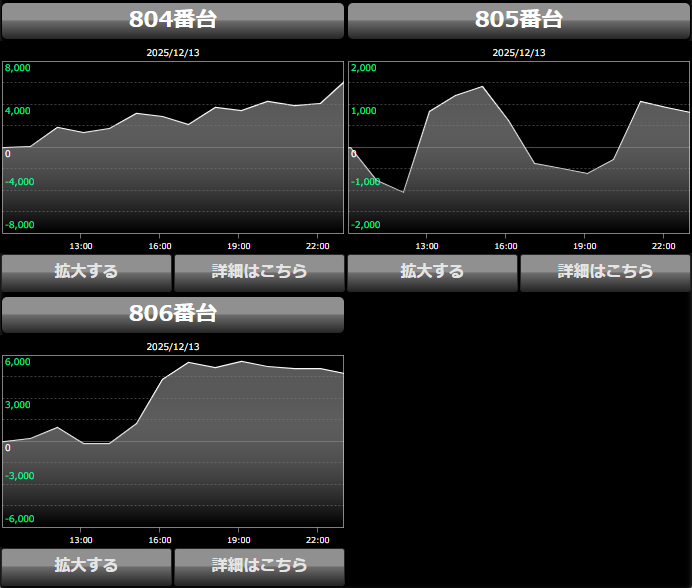Select the 2025/12/13 date above 805 graph

pos(519,53)
